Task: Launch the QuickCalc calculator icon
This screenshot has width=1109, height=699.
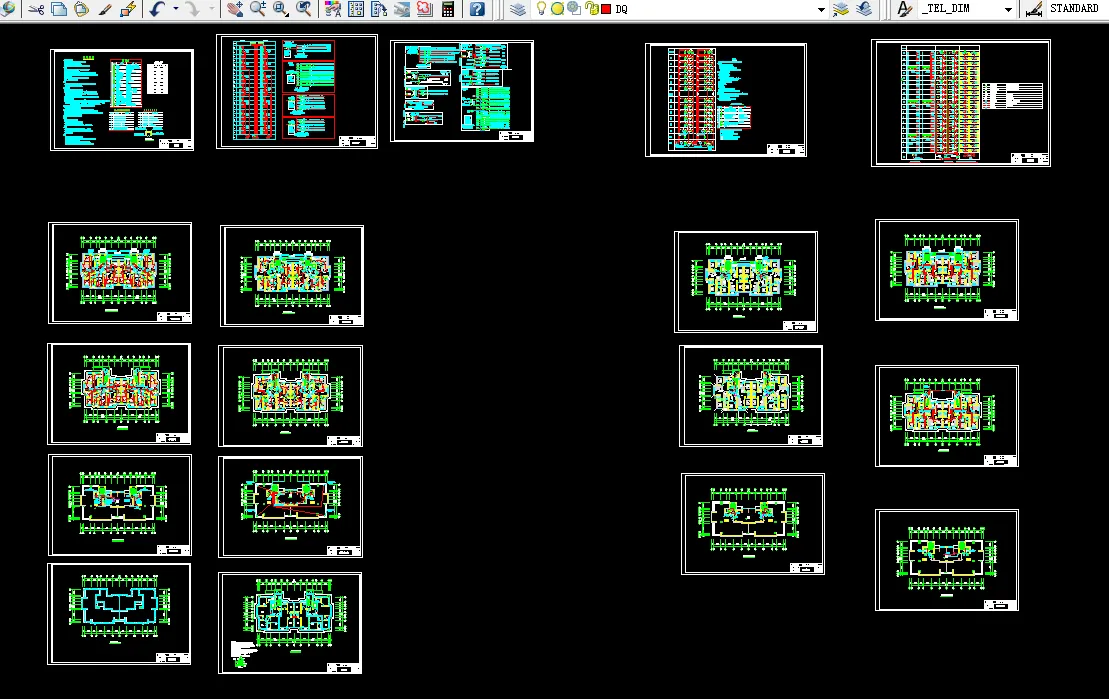Action: 448,9
